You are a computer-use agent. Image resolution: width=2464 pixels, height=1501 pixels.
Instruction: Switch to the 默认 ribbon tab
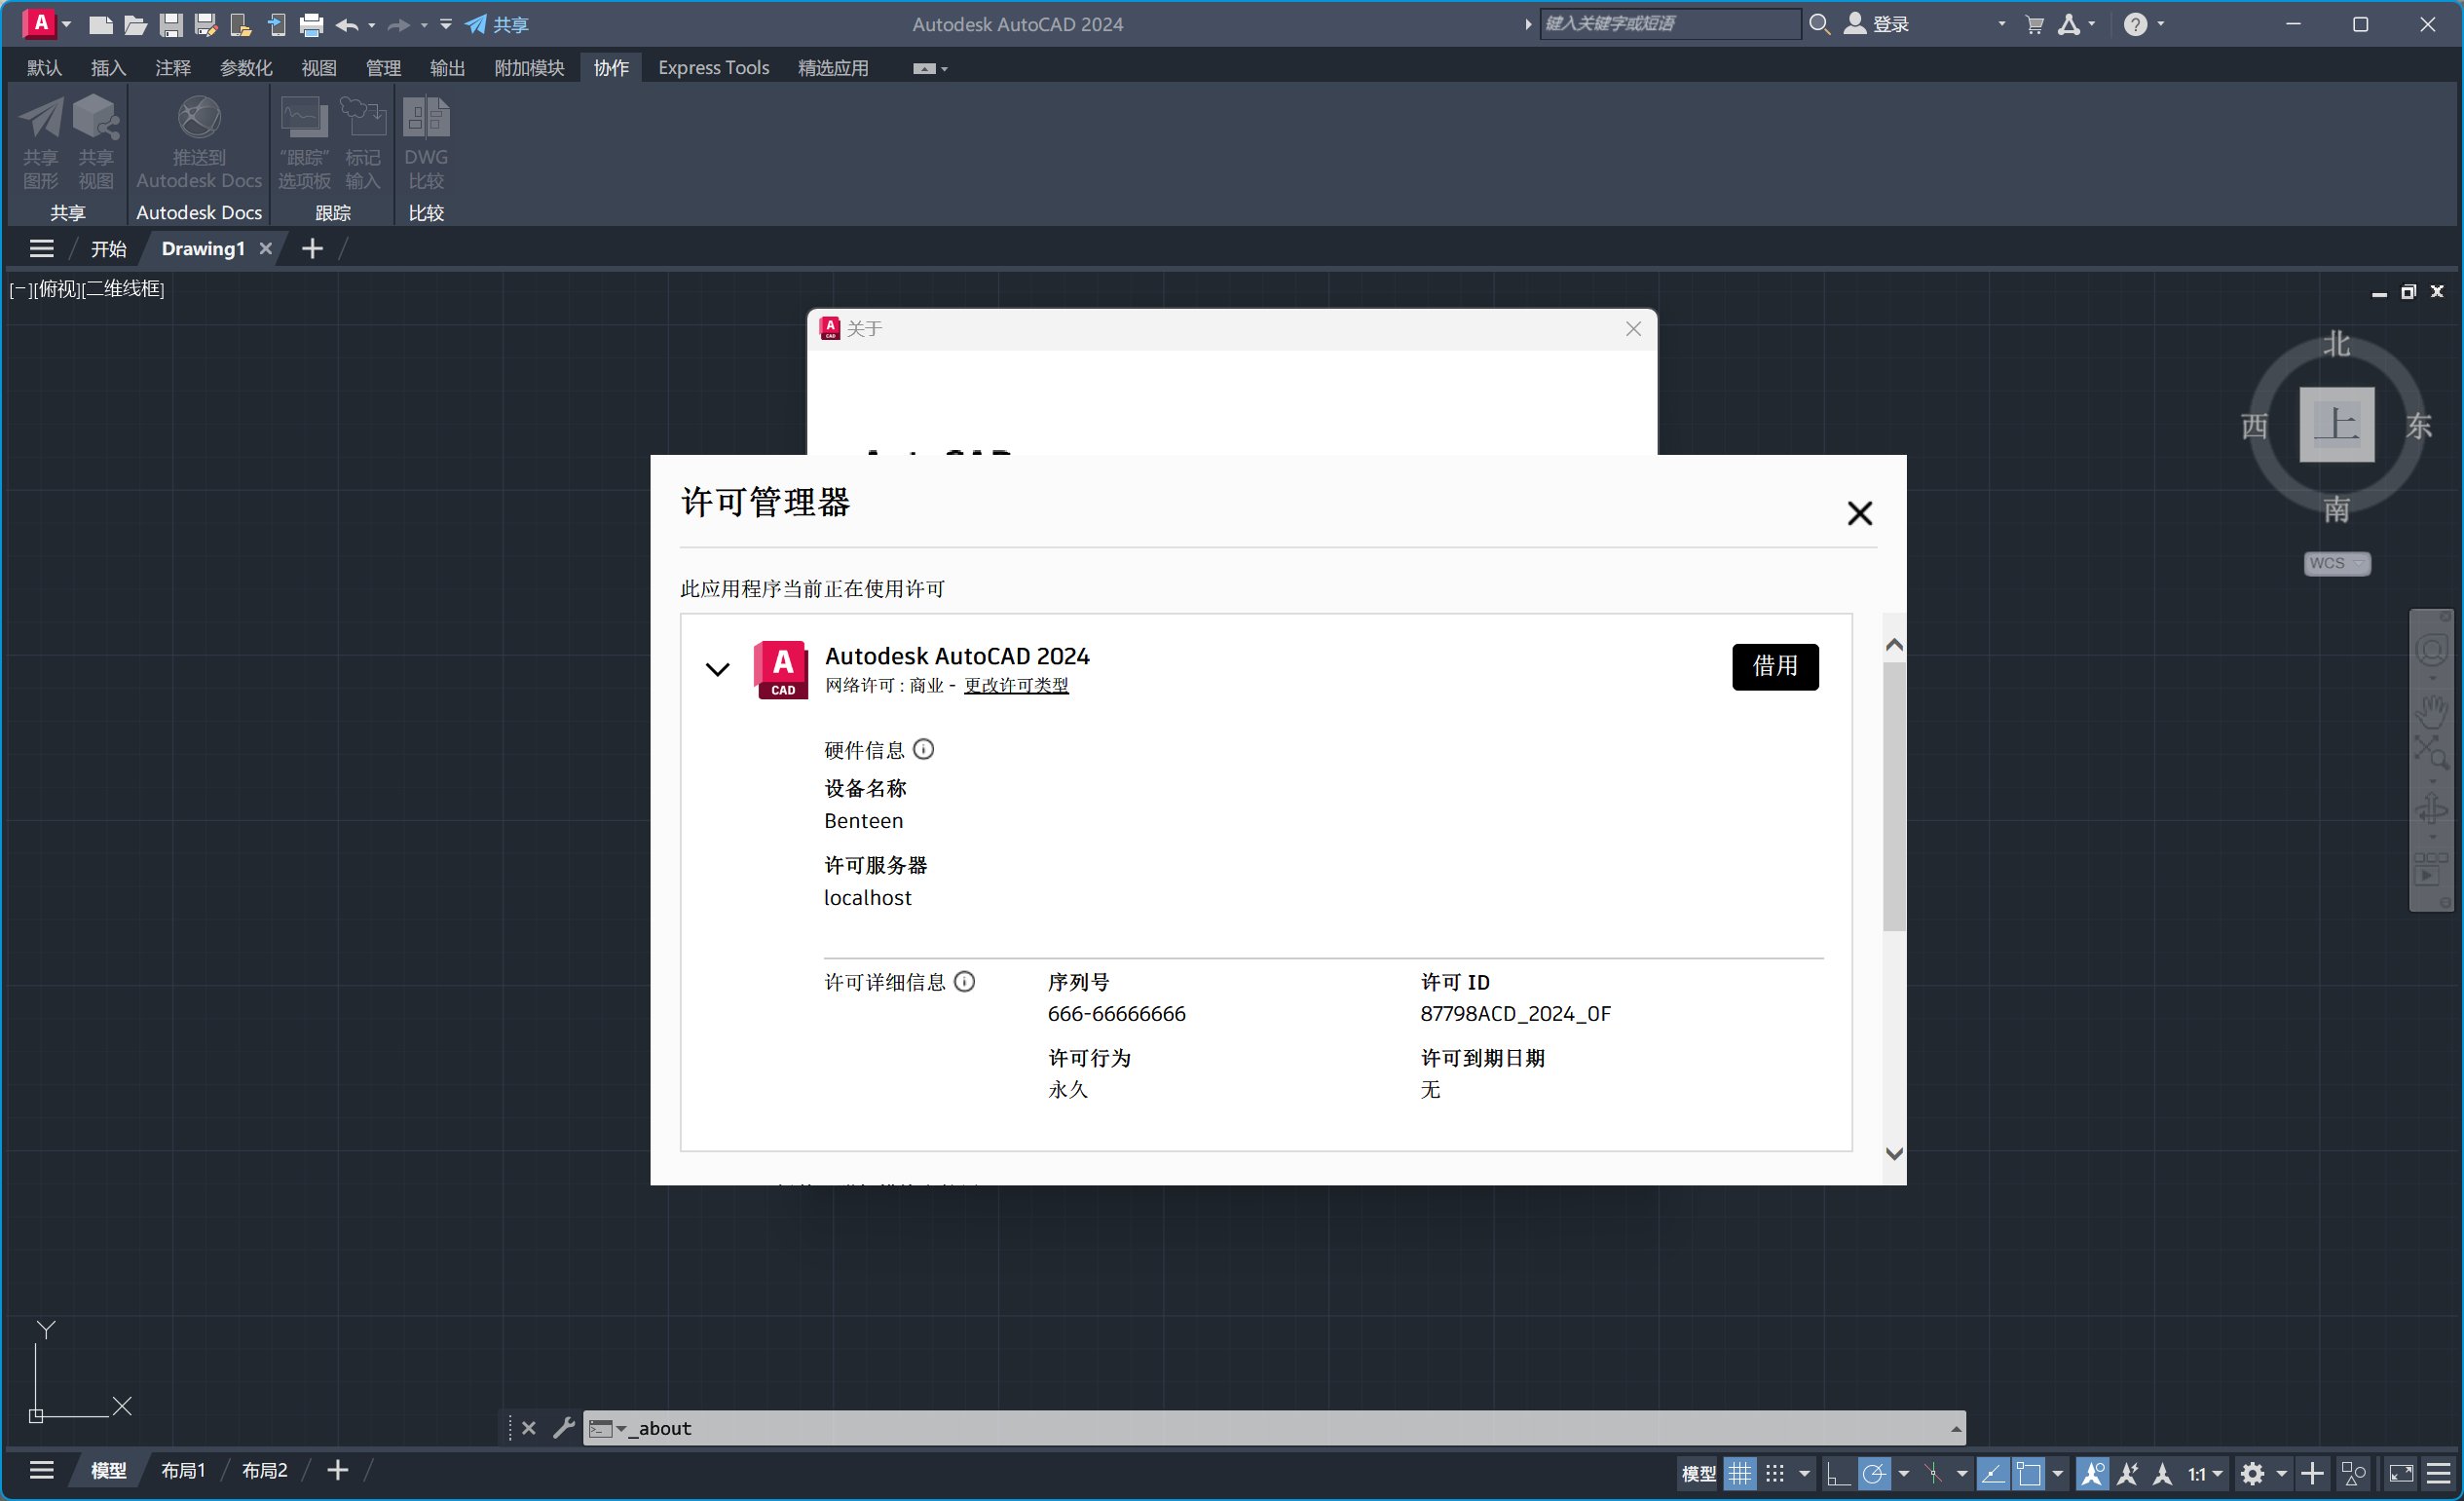[x=44, y=68]
